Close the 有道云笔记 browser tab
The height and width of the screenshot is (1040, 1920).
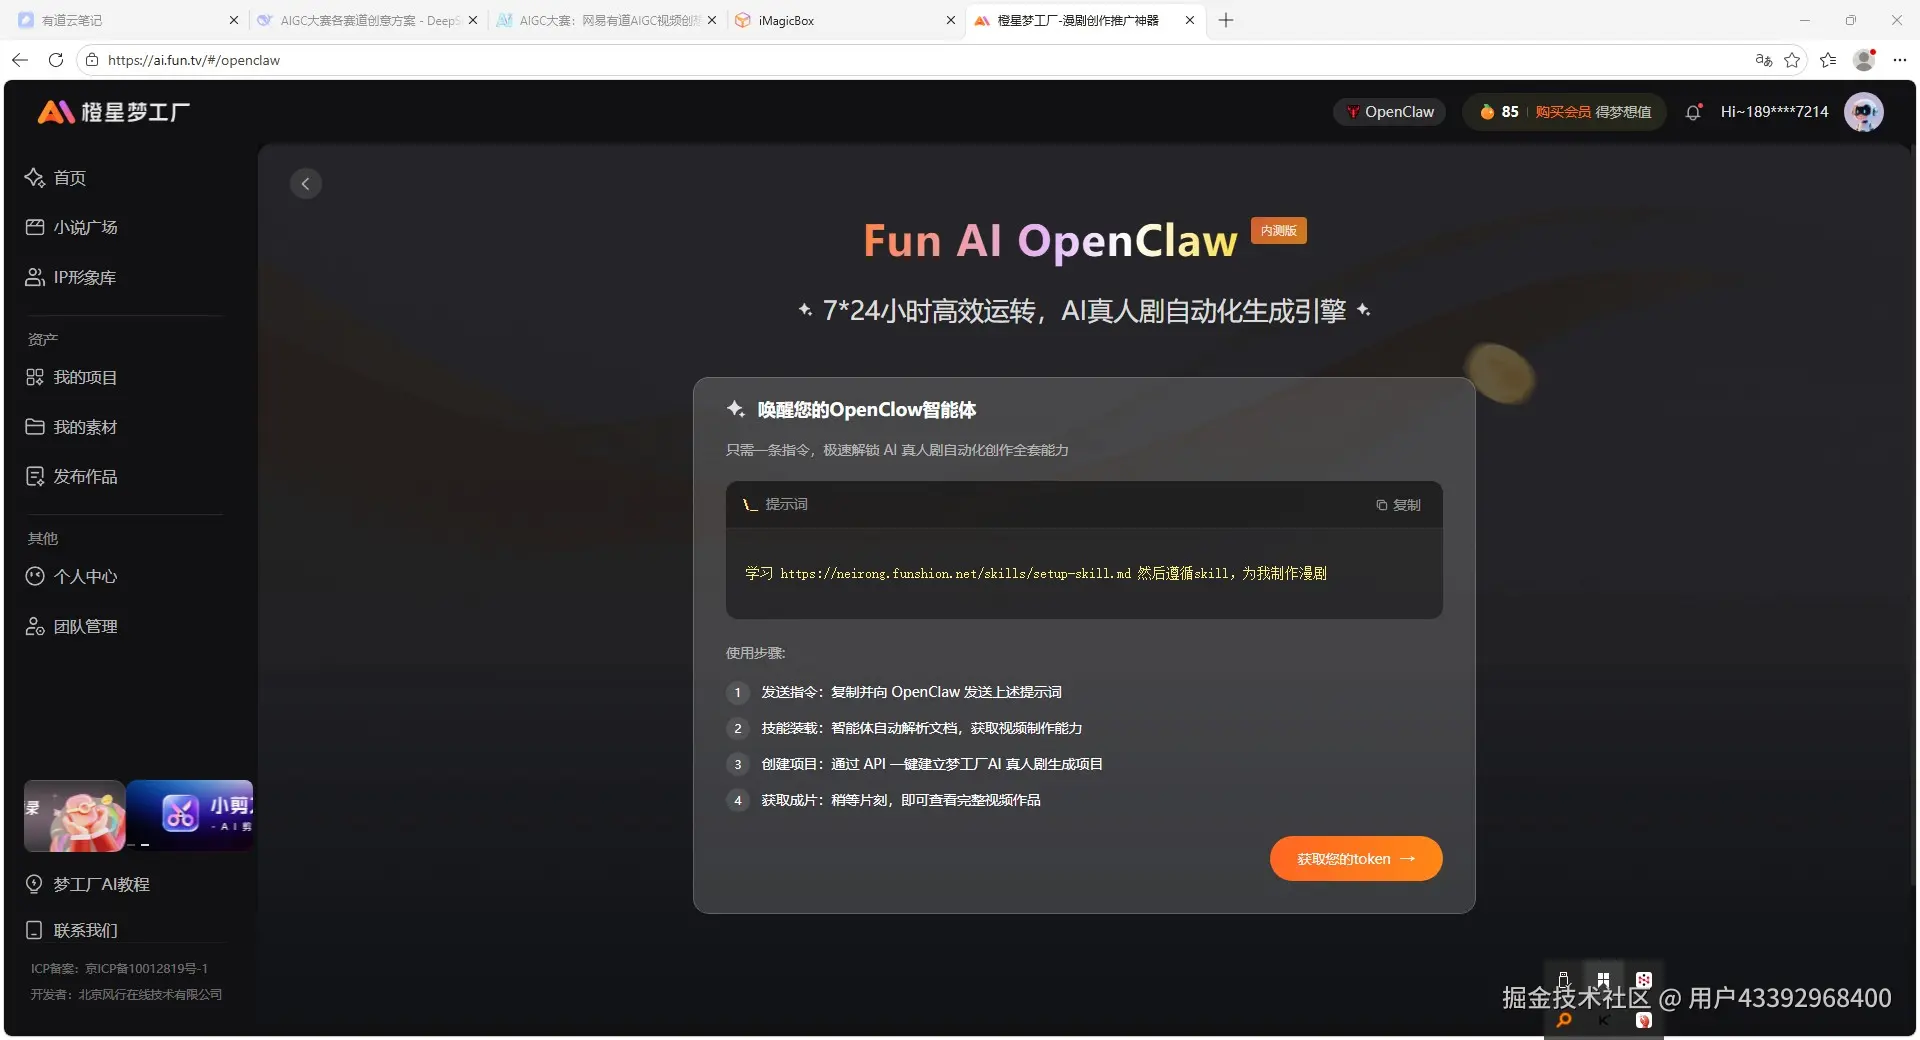click(x=234, y=20)
